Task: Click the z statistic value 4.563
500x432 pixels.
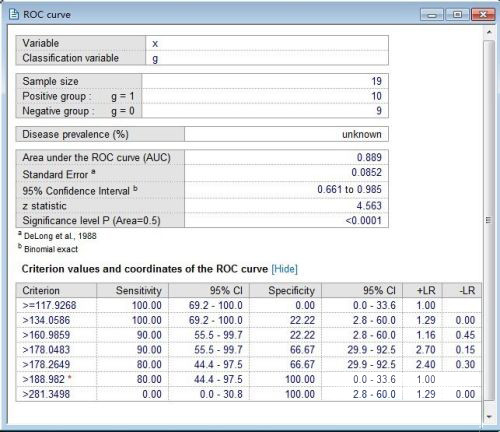Action: (369, 206)
